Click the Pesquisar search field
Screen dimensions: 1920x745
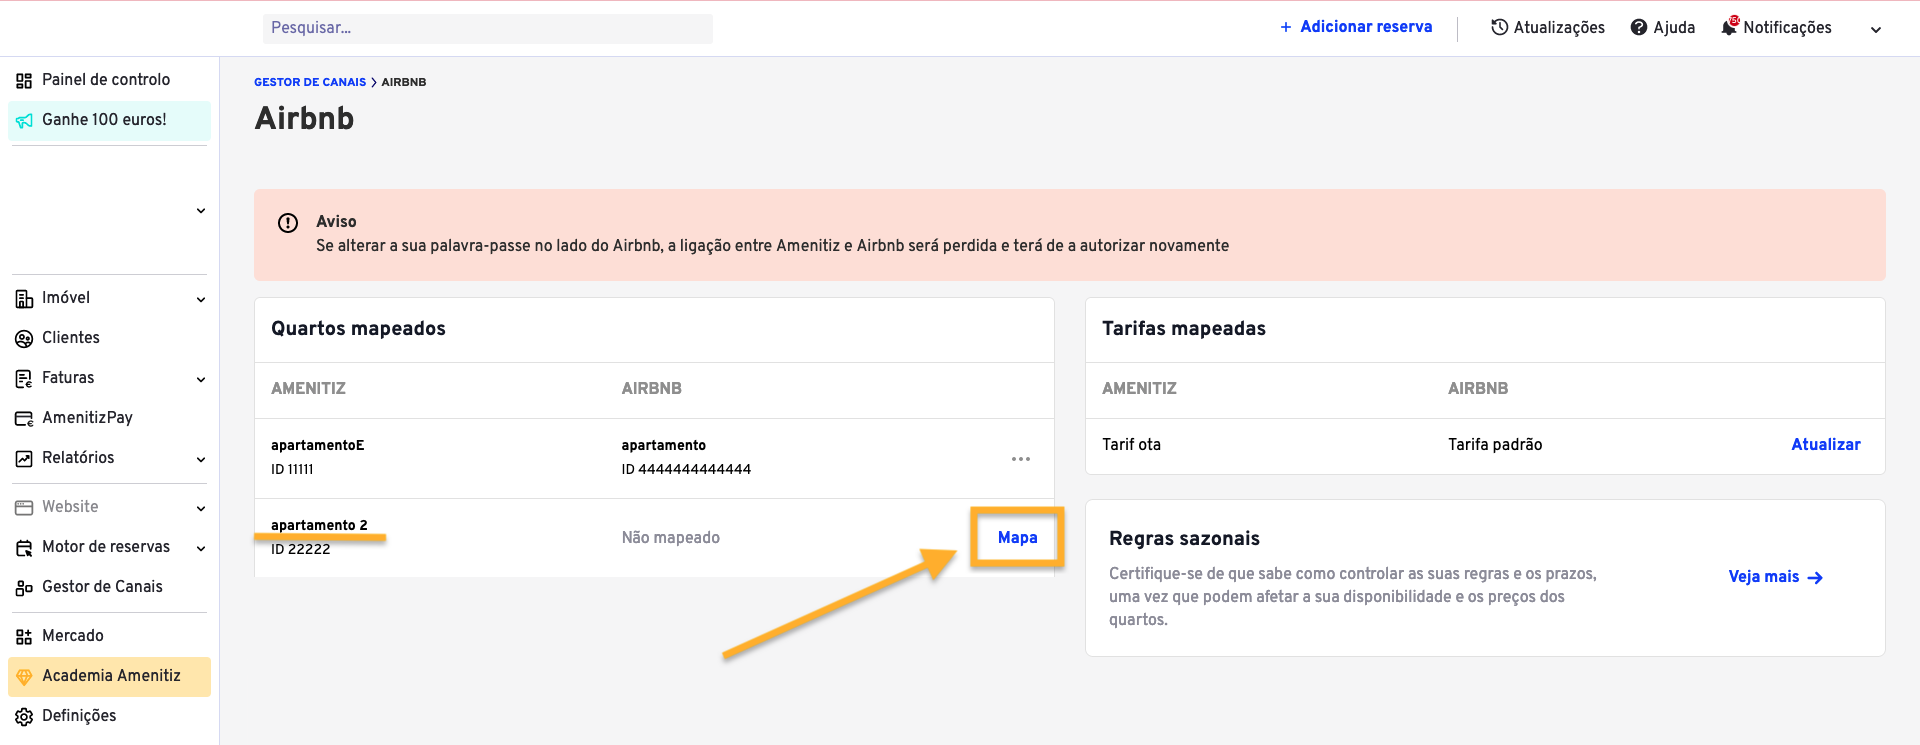(x=488, y=28)
